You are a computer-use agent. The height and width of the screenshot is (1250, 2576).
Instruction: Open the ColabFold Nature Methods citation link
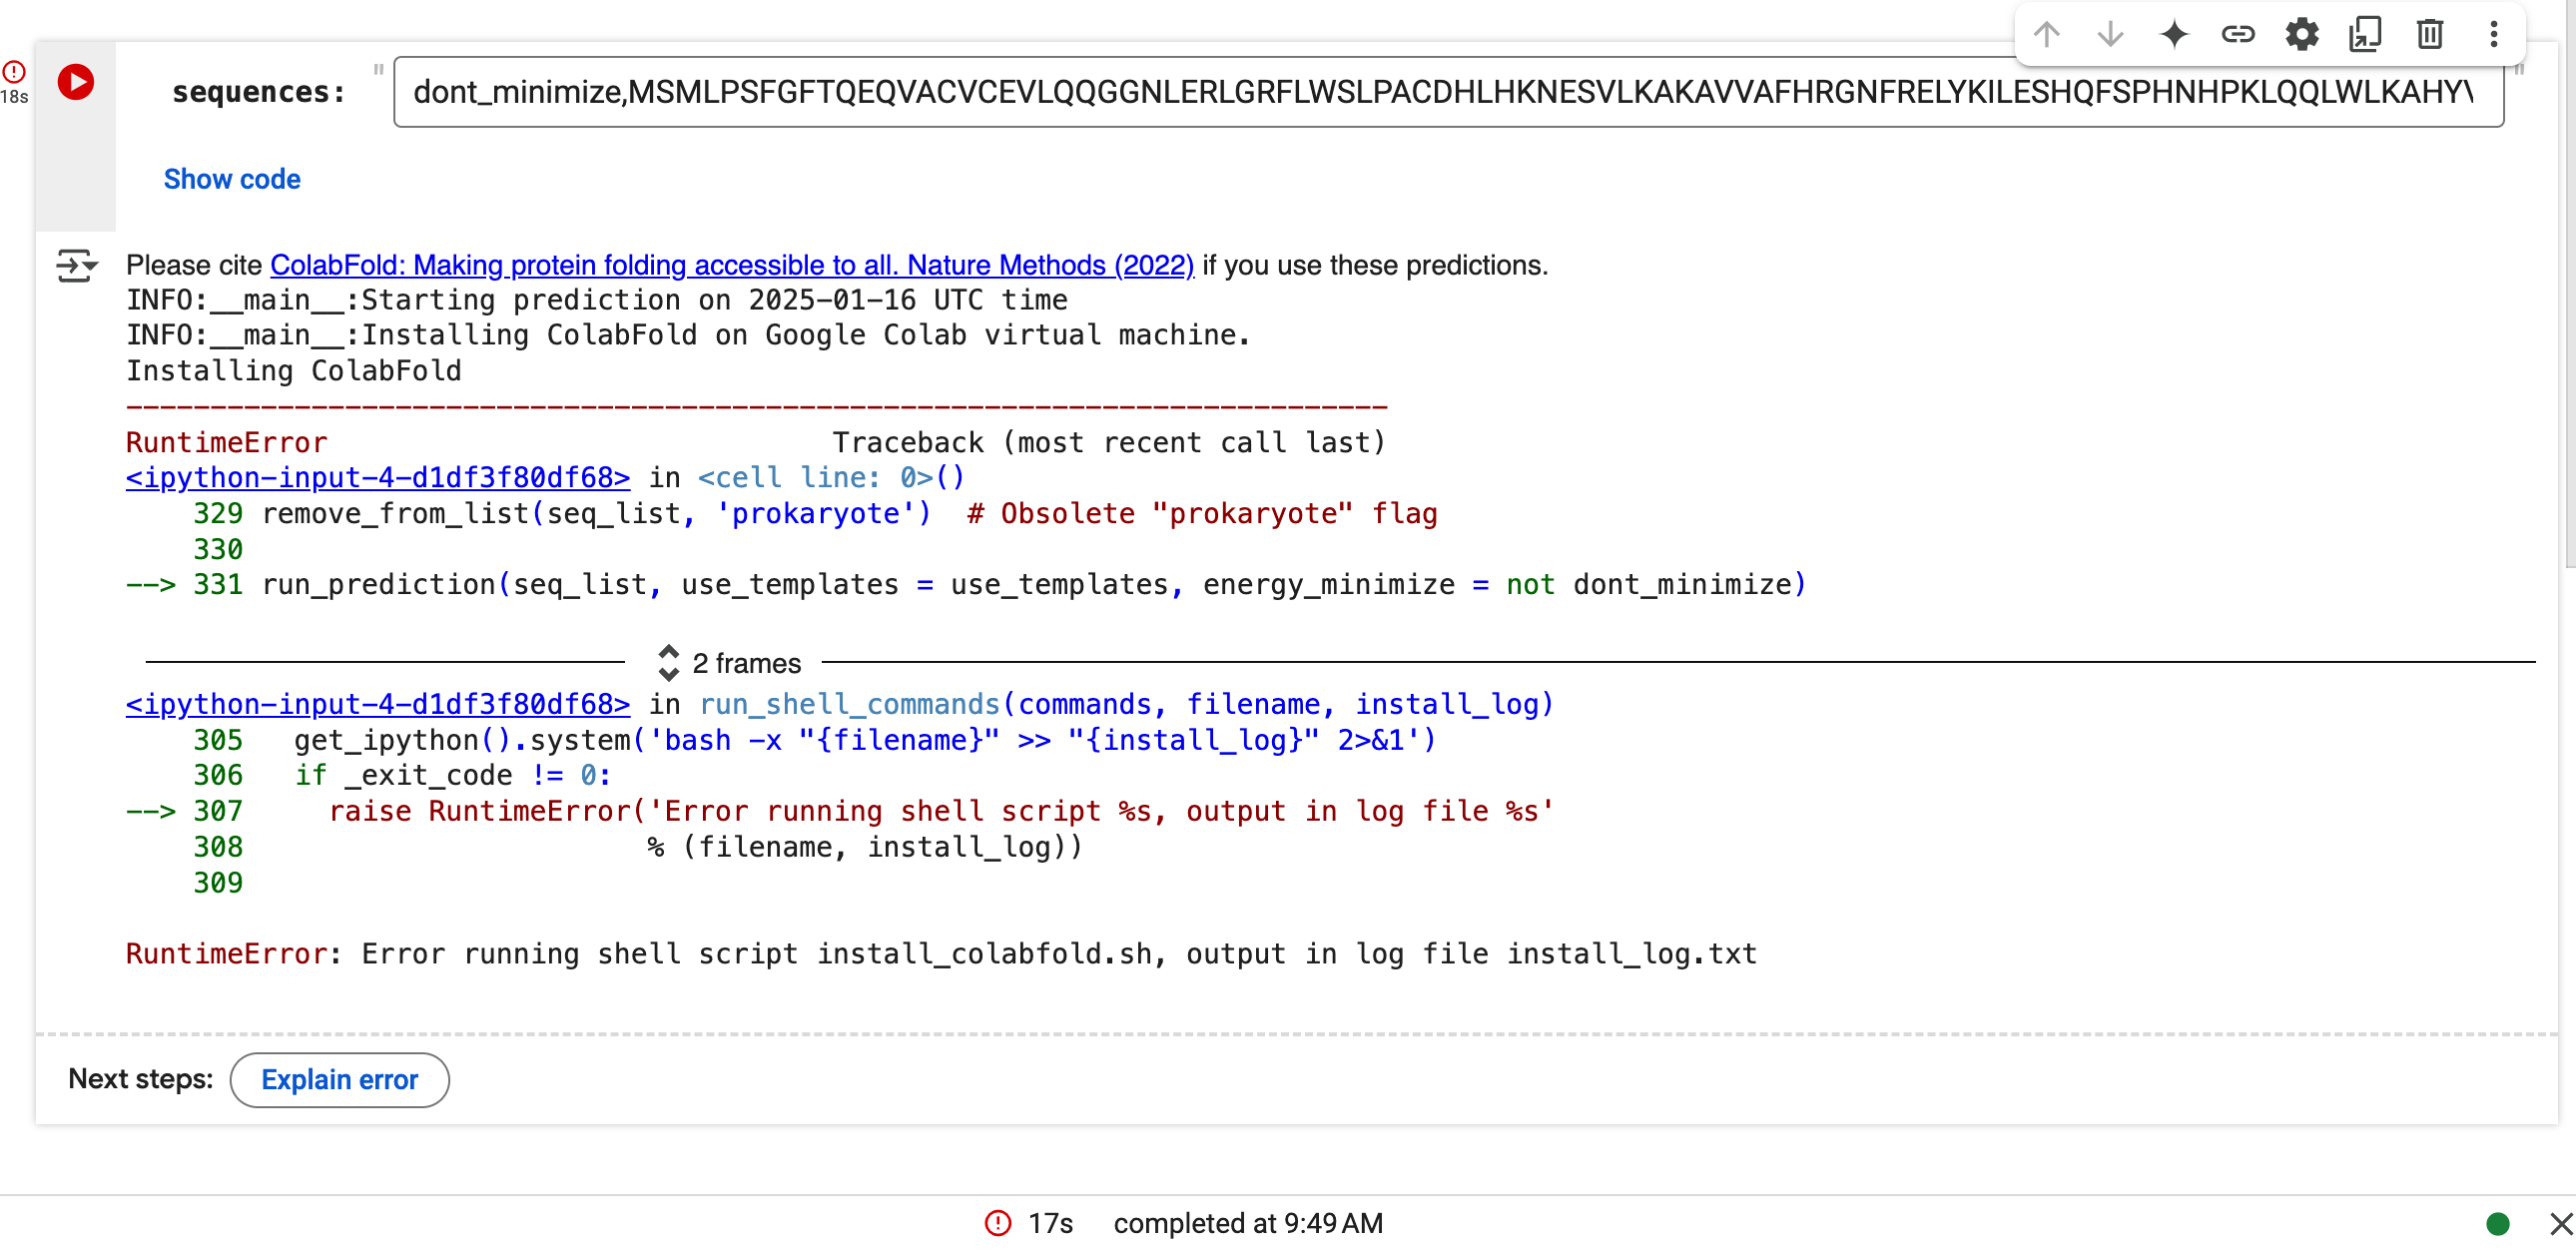731,265
